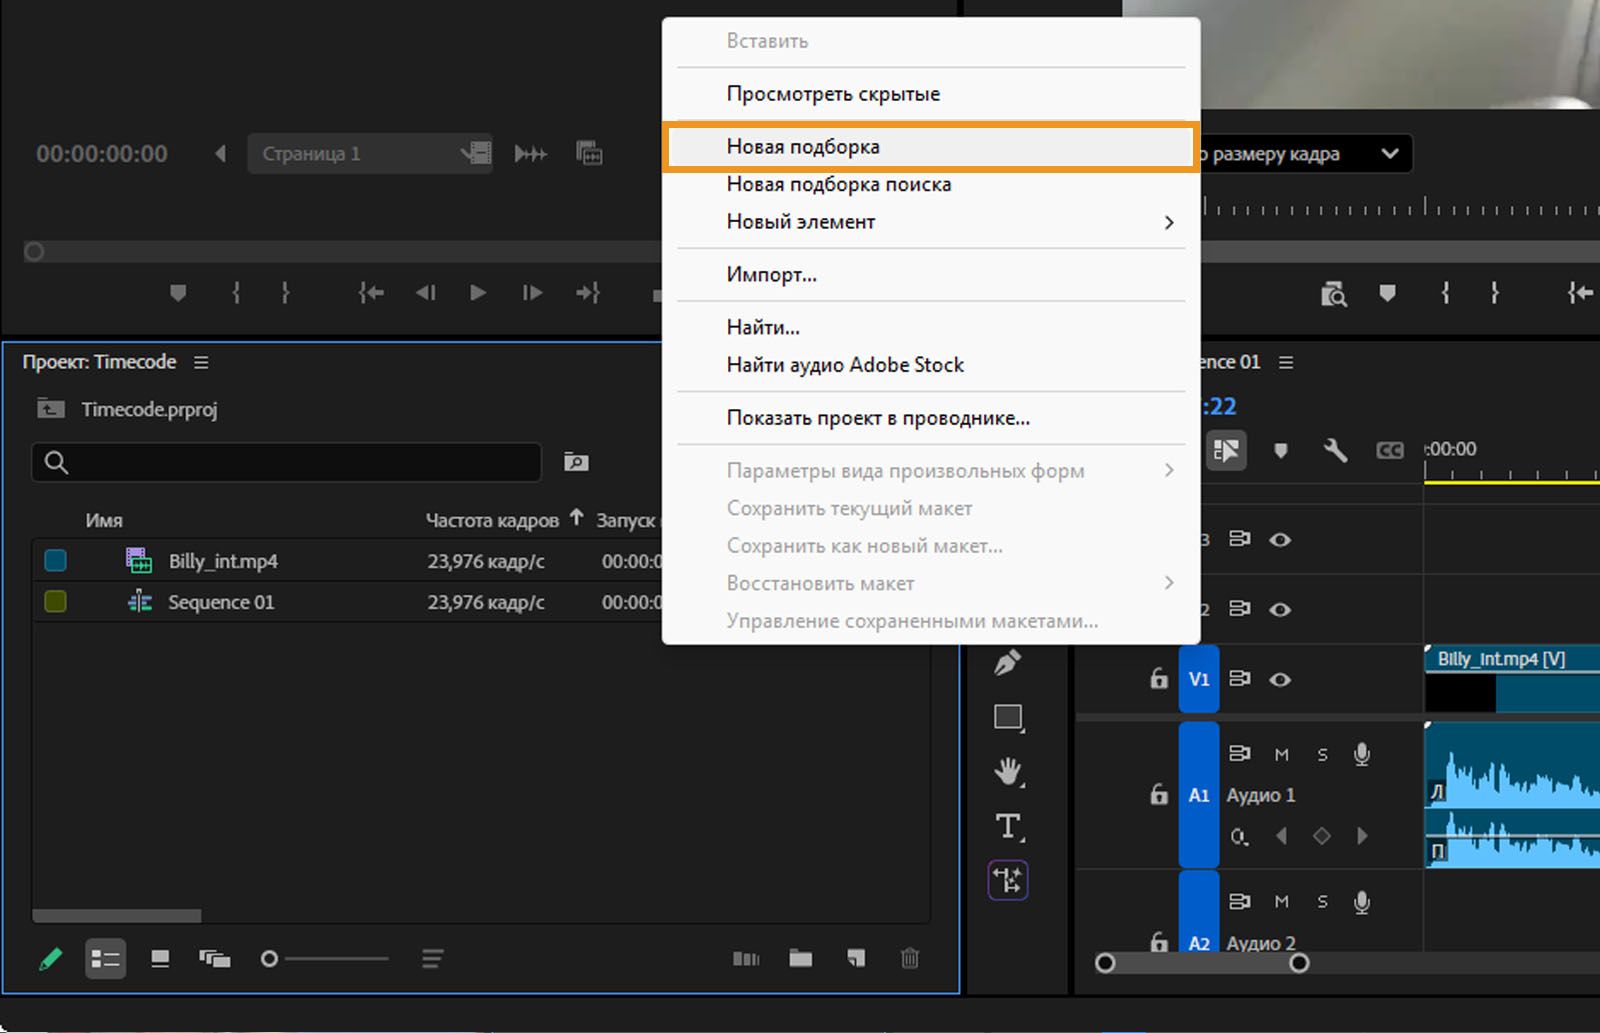Click the trash delete icon in Project panel
This screenshot has height=1033, width=1600.
[909, 958]
